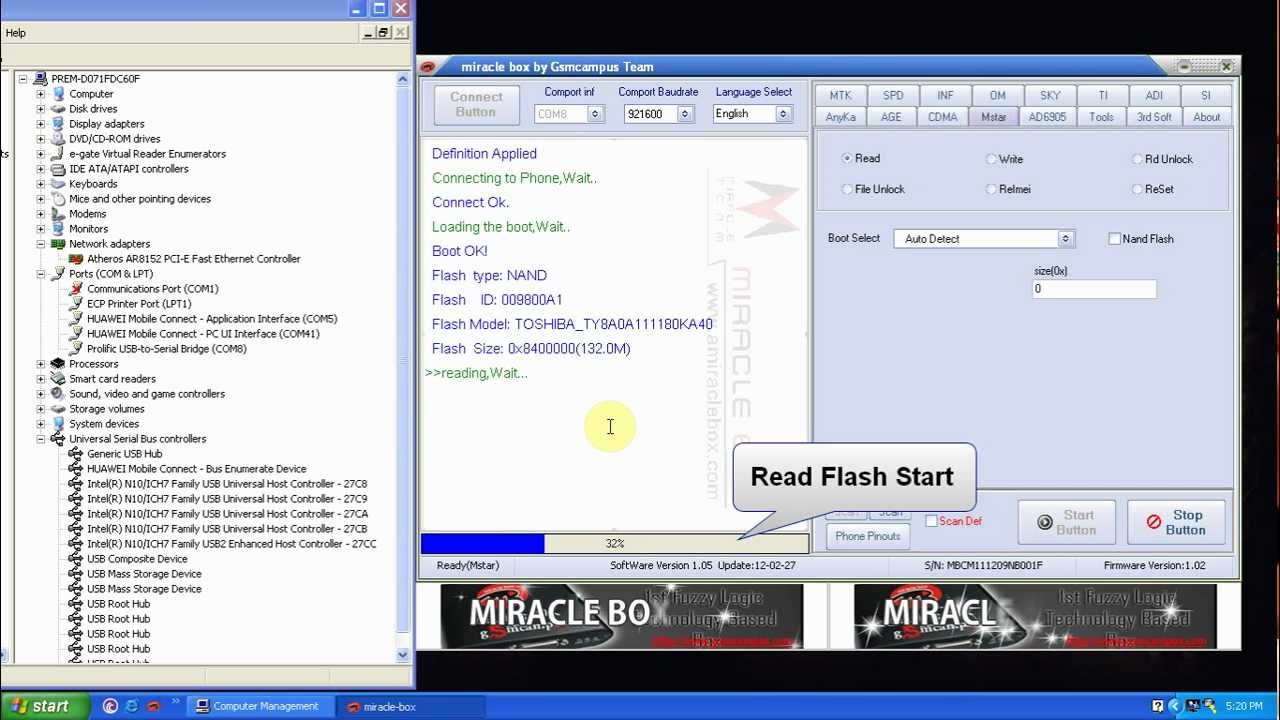Click the ECP Printer Port (LPT1) icon
Screen dimensions: 1280x720
pyautogui.click(x=76, y=304)
